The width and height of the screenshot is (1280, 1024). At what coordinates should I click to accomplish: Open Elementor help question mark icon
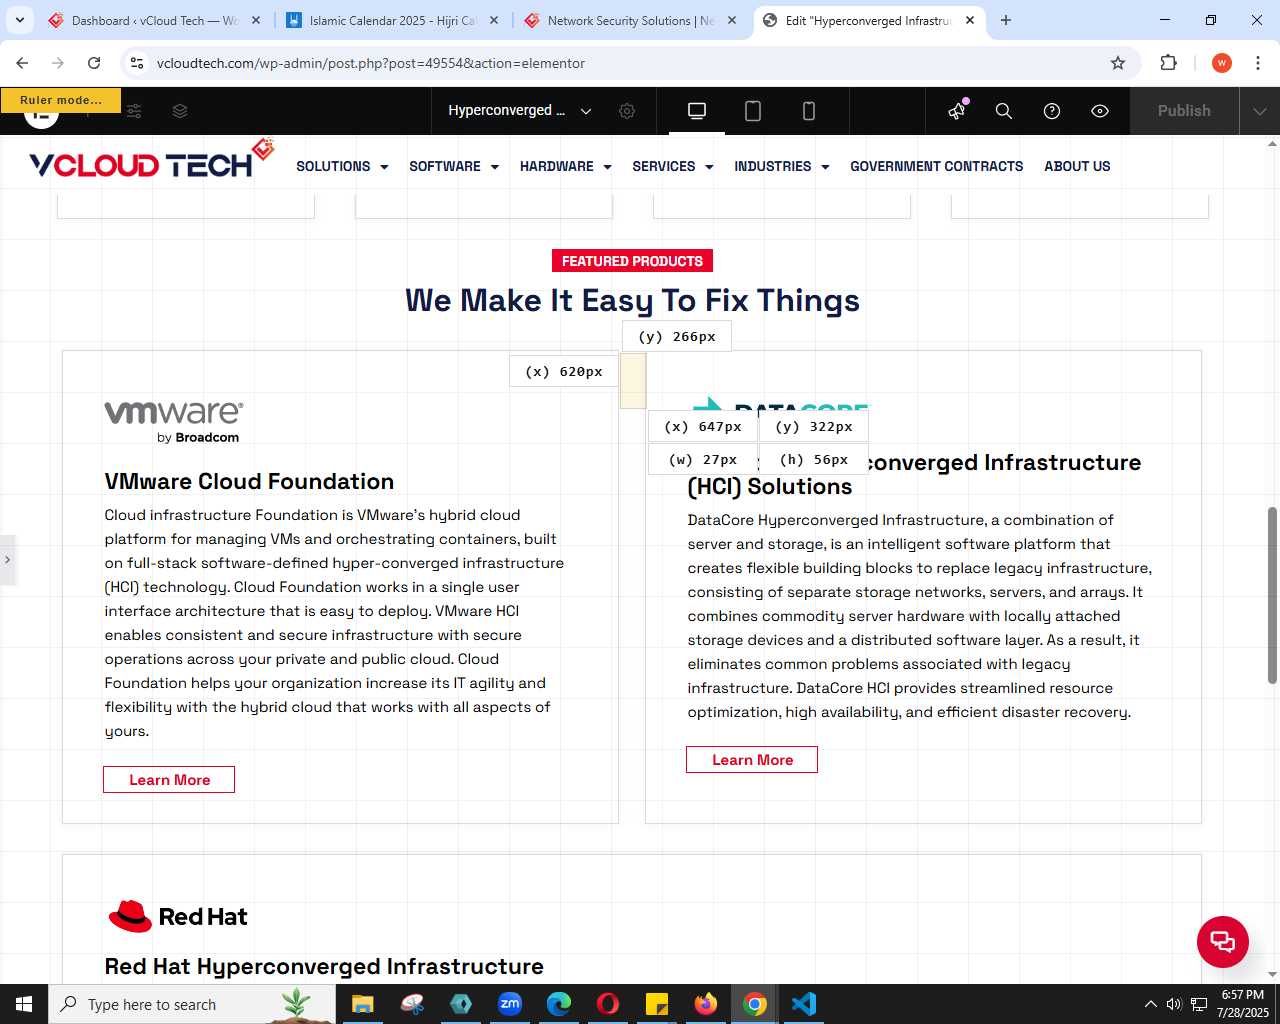point(1052,111)
